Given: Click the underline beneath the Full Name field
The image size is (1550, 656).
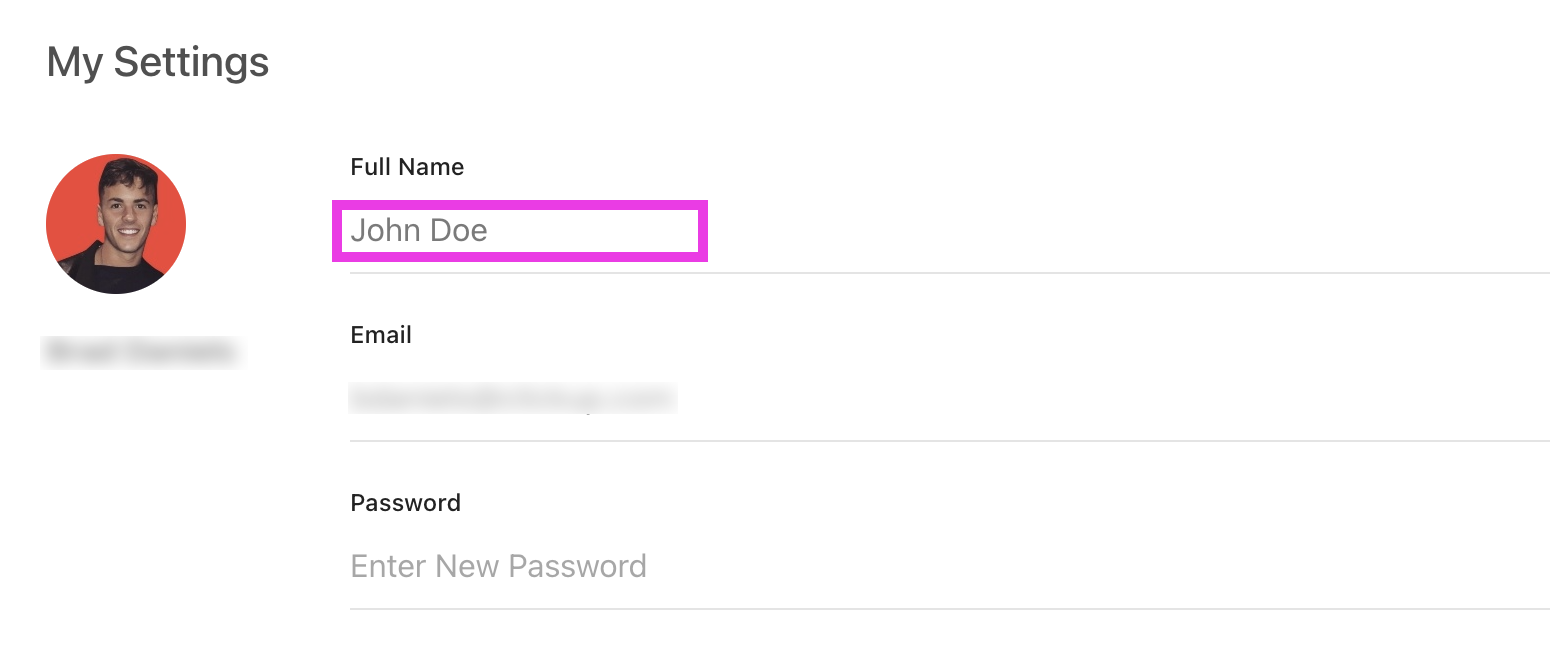Looking at the screenshot, I should pos(949,272).
